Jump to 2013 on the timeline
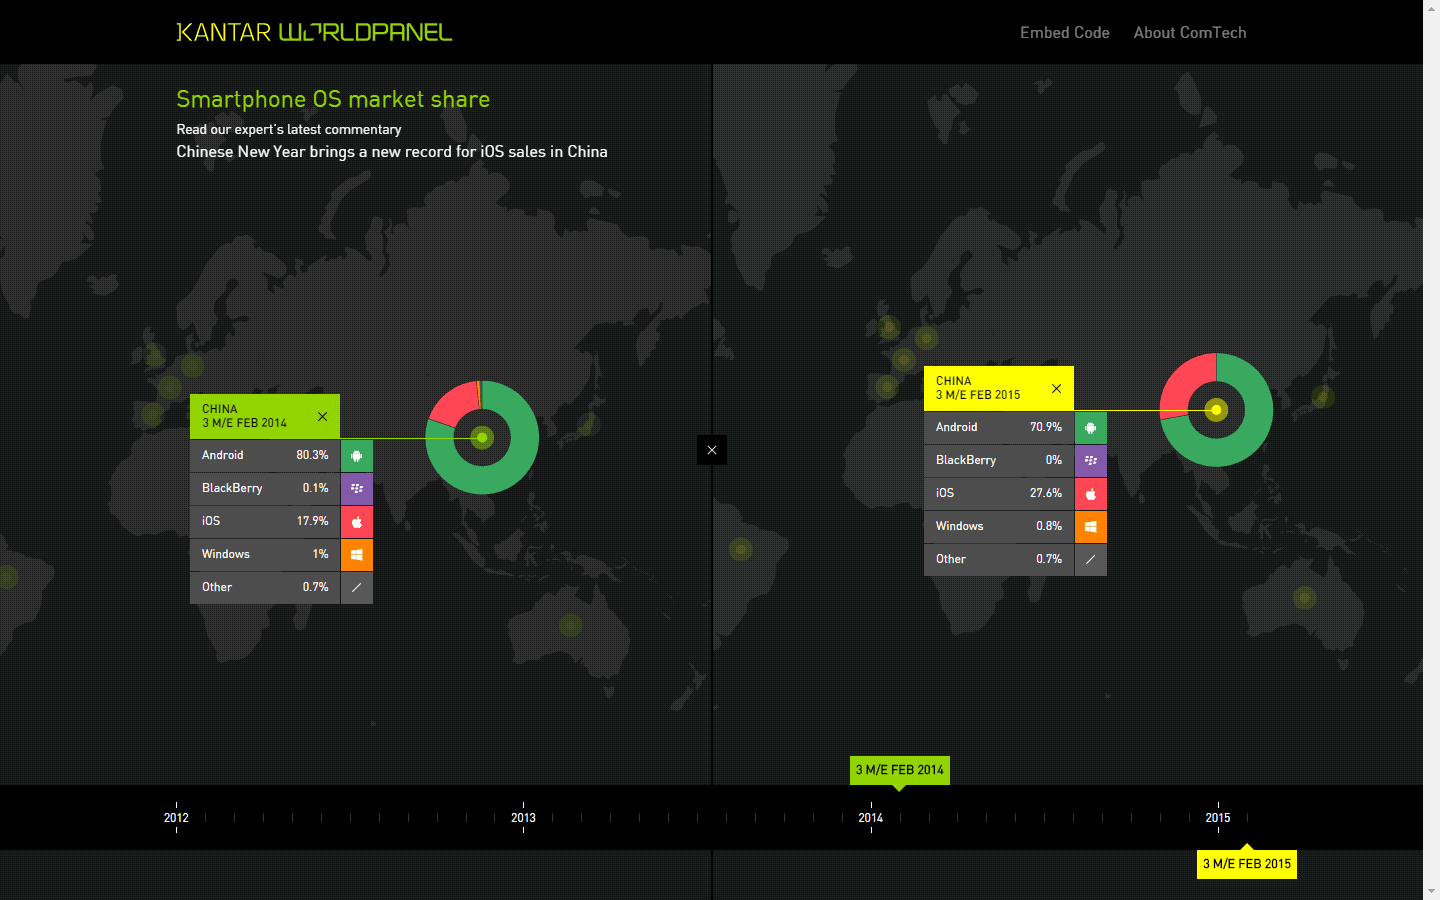 tap(523, 817)
